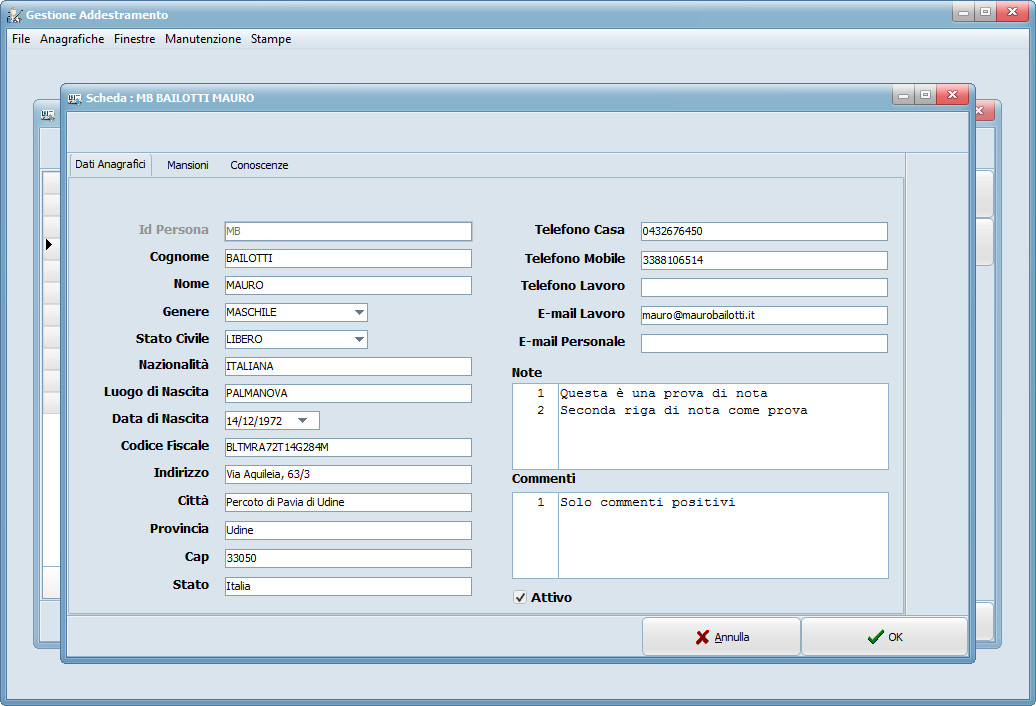Click the Scheda window title bar icon

click(x=75, y=98)
